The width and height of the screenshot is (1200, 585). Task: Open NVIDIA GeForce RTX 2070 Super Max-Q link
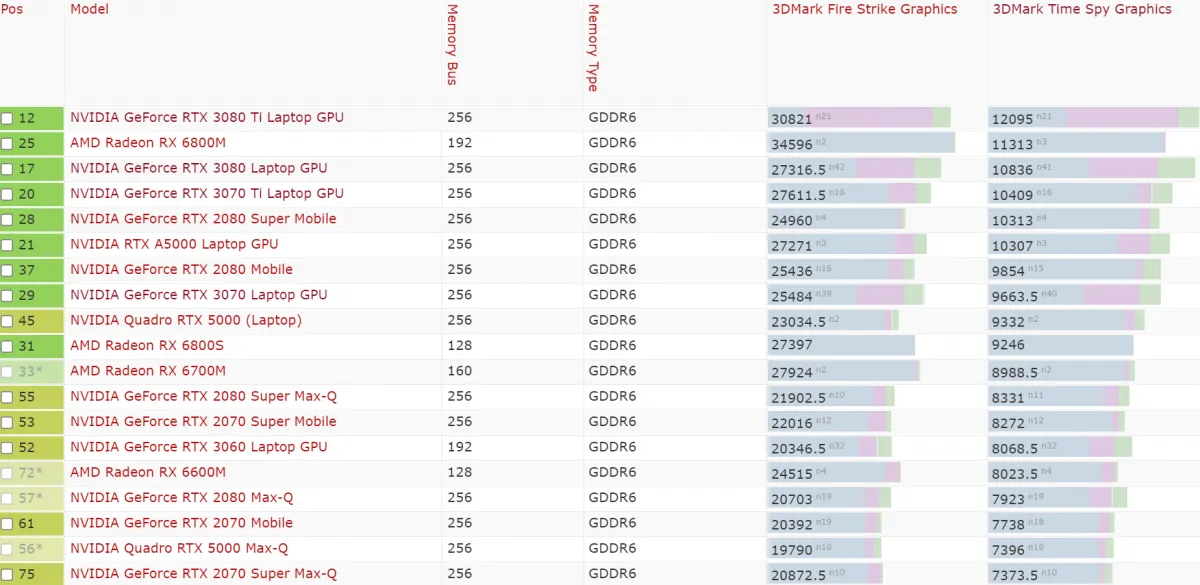(204, 573)
